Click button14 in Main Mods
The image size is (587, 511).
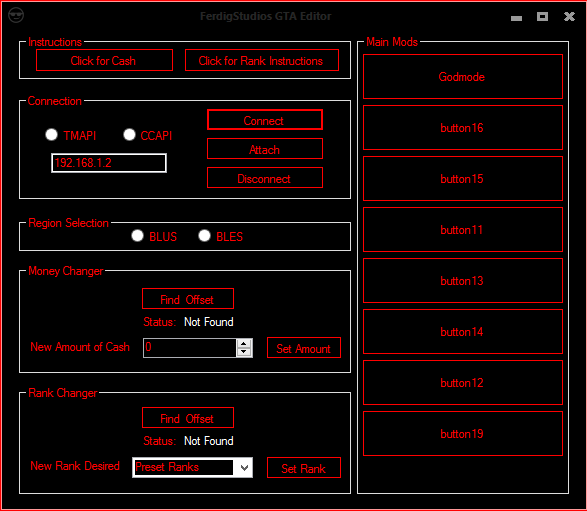pos(463,332)
